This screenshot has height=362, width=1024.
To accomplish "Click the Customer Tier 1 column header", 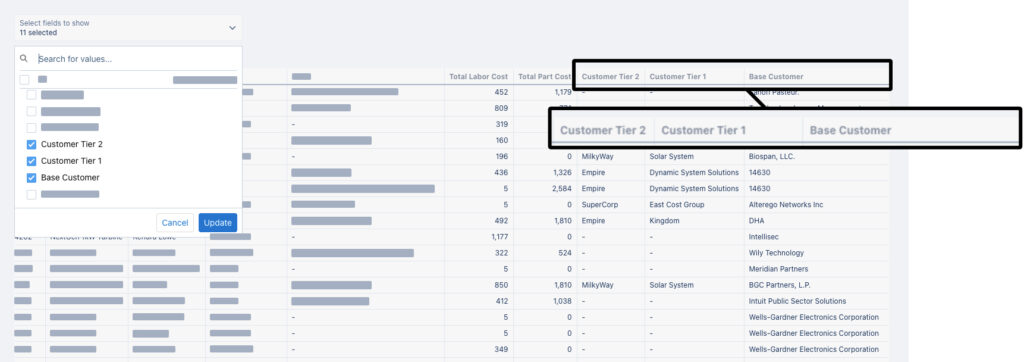I will coord(678,77).
